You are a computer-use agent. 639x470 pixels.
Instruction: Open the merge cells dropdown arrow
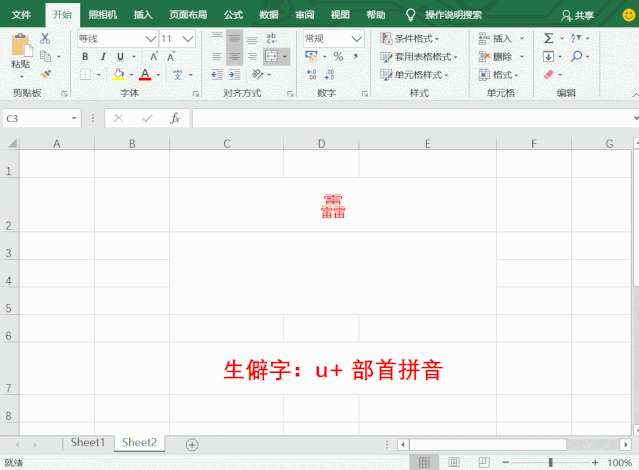click(x=284, y=57)
